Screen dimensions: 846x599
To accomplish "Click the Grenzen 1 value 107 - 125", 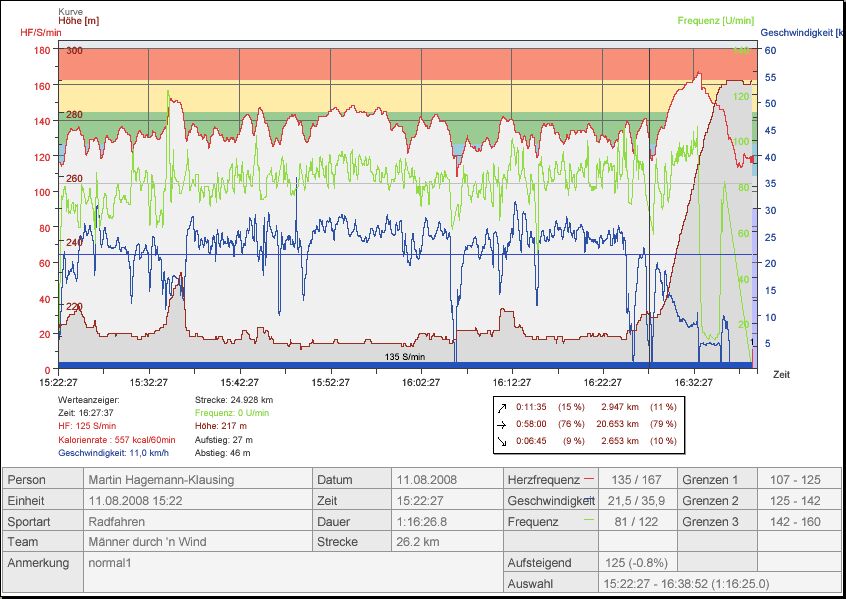I will point(795,480).
